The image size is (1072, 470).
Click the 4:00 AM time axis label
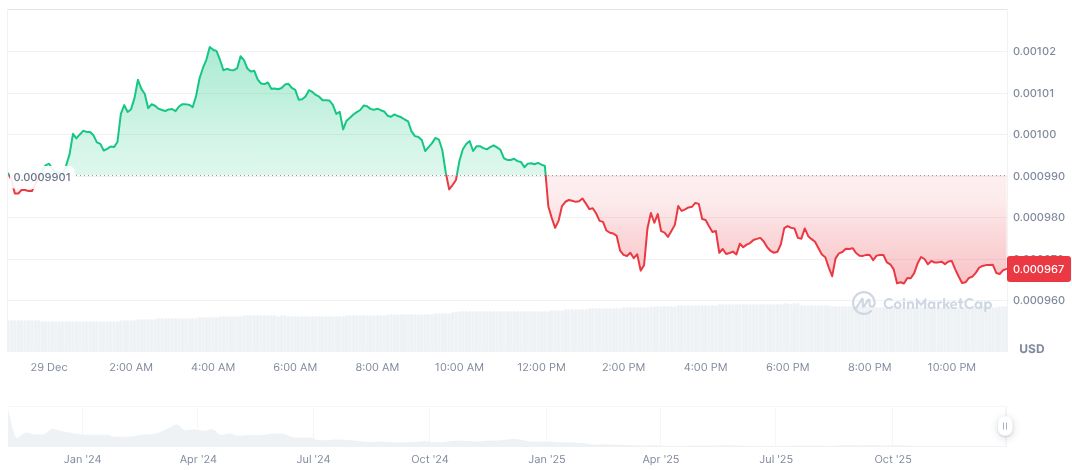tap(213, 367)
